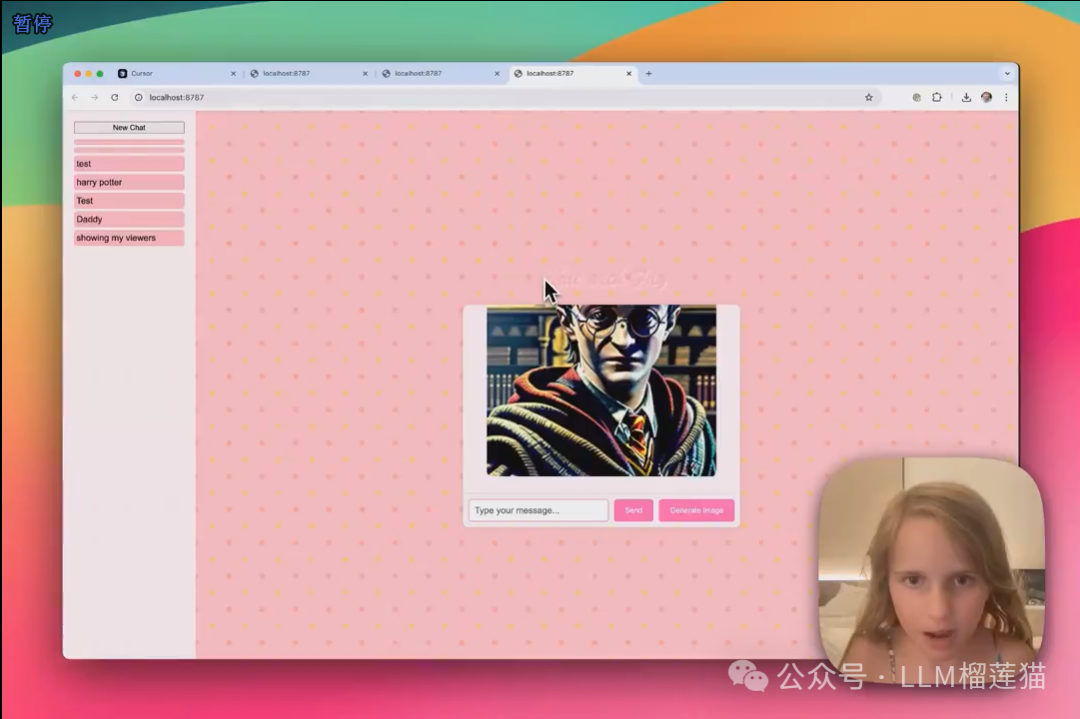Open the browser downloads icon

tap(966, 98)
